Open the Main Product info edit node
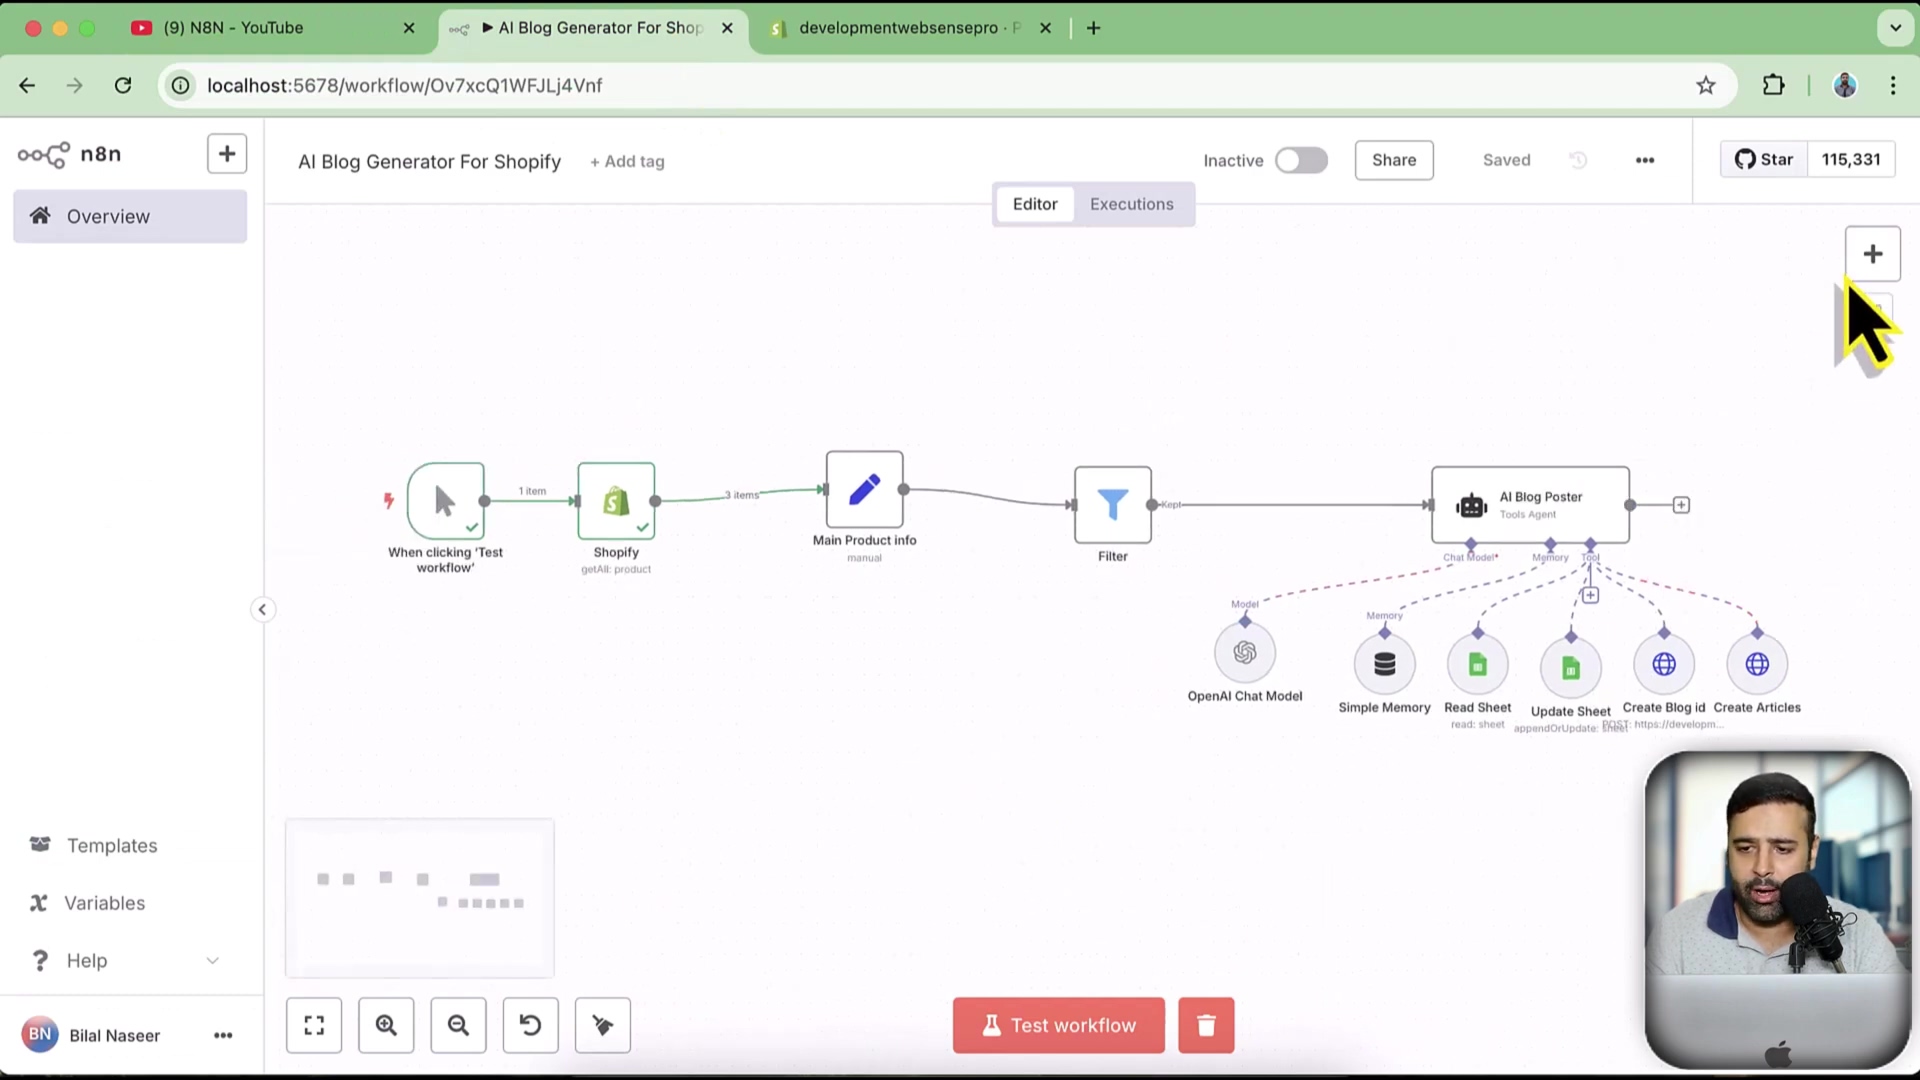Viewport: 1920px width, 1080px height. (864, 490)
